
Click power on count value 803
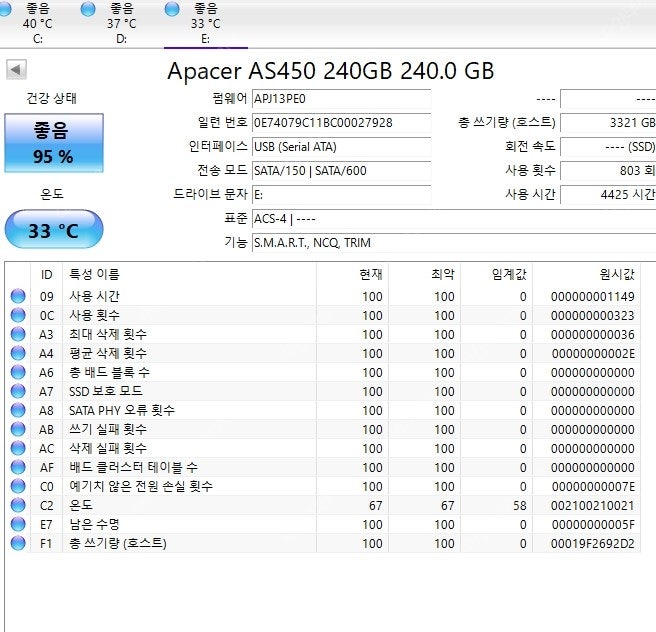[608, 171]
